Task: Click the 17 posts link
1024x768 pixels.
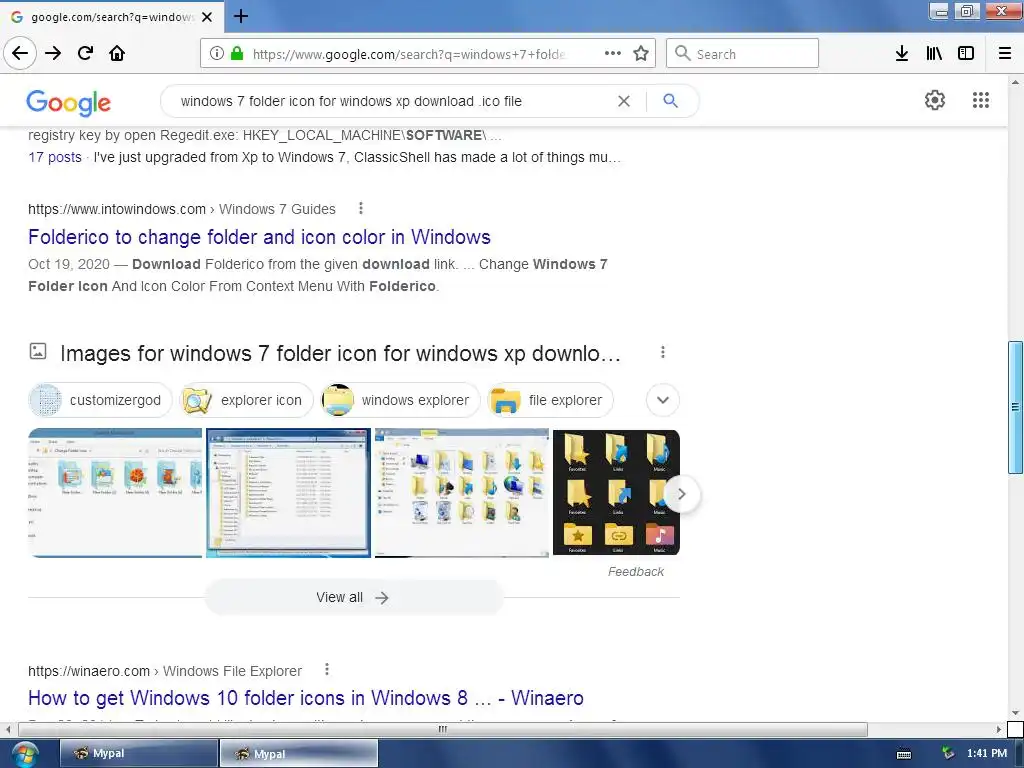Action: (55, 157)
